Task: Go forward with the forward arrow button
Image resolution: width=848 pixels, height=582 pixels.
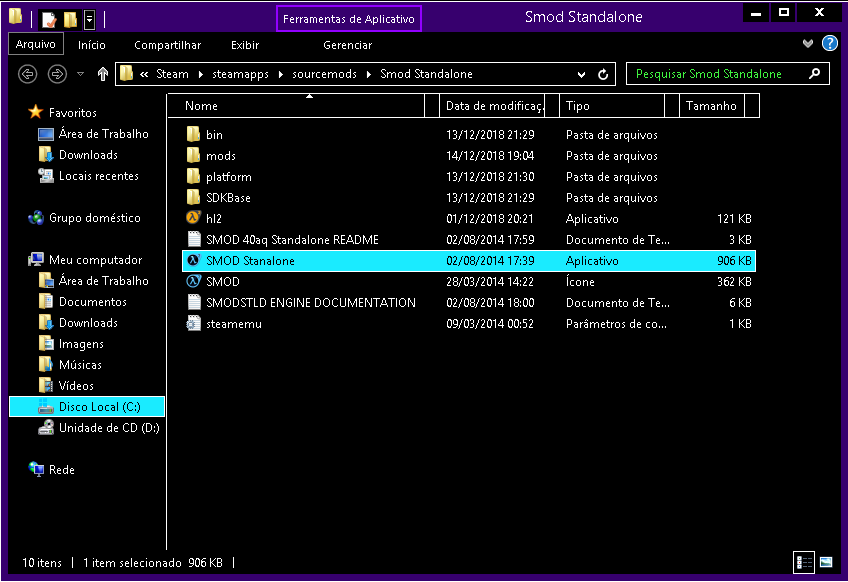Action: (x=57, y=74)
